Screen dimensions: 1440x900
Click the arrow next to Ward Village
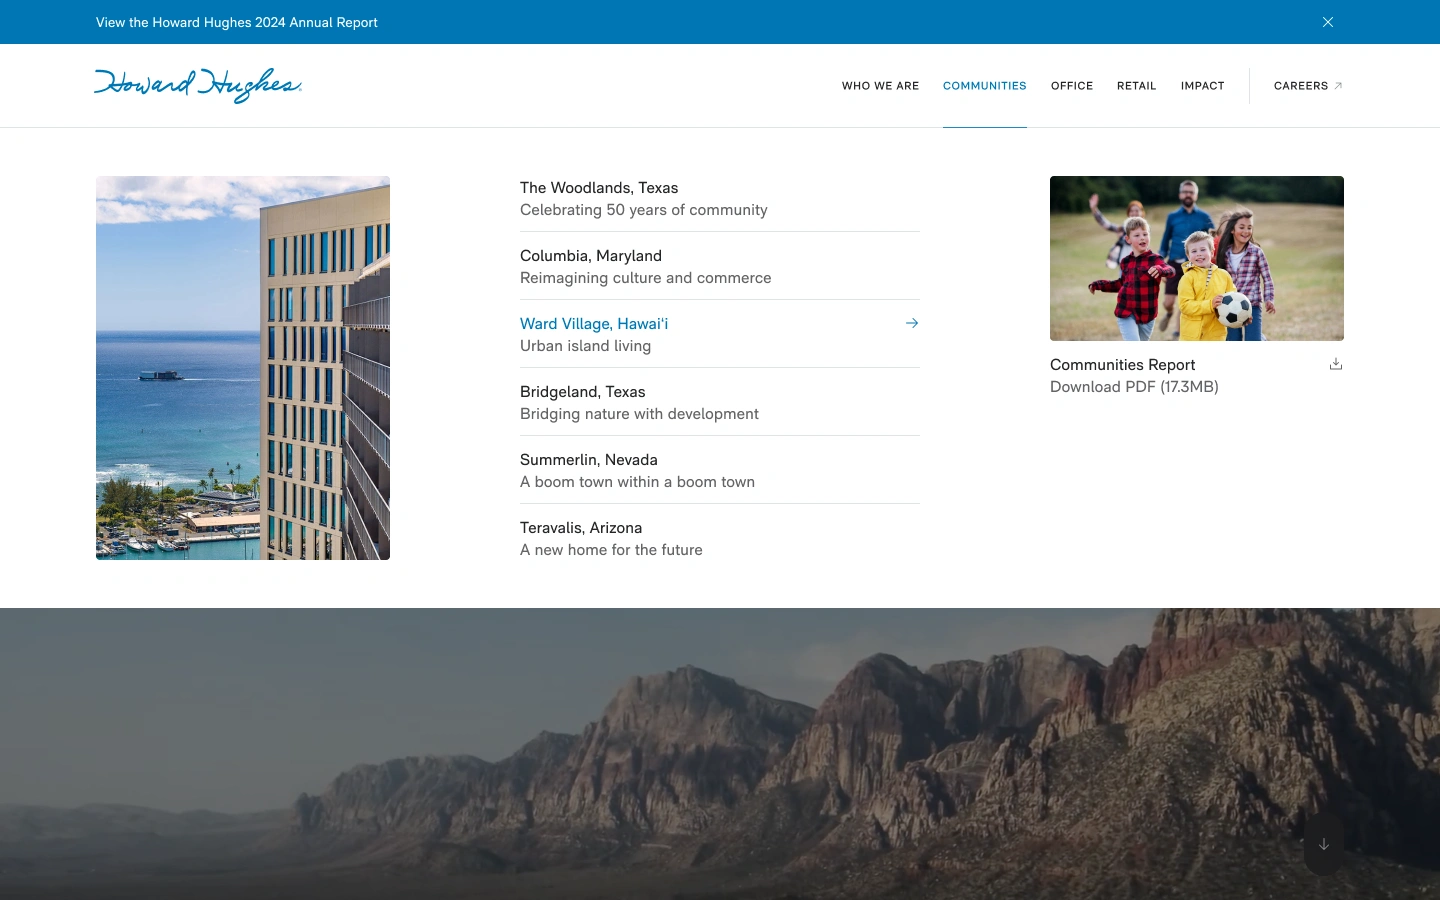[911, 323]
